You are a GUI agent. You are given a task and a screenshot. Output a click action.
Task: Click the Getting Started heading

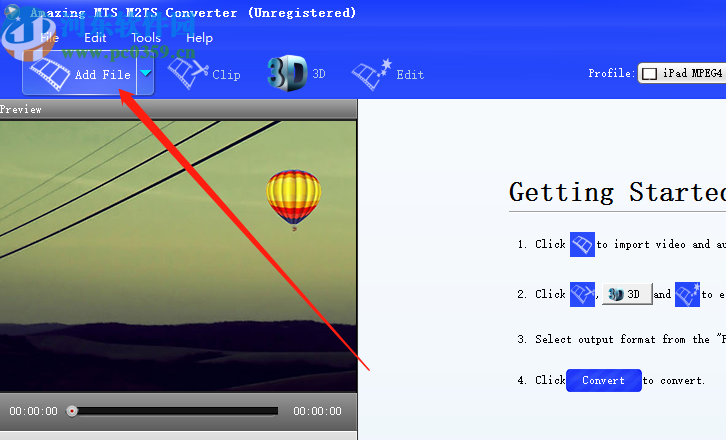click(617, 192)
